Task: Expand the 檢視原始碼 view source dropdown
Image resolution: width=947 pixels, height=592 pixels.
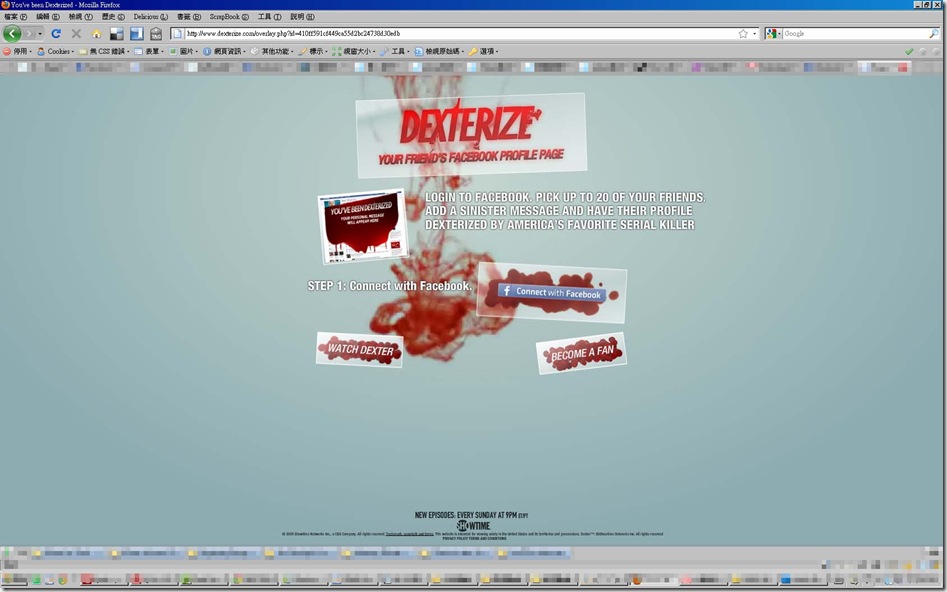Action: coord(439,51)
